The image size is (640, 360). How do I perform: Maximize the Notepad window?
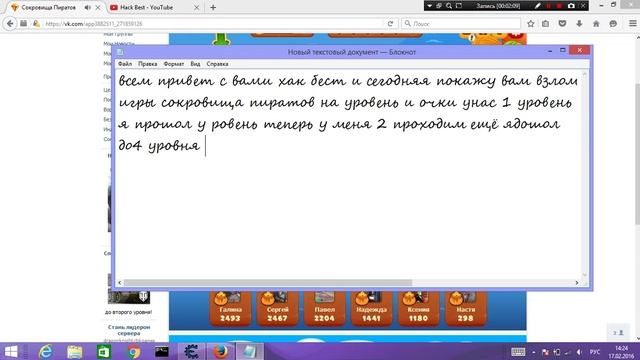tap(562, 50)
